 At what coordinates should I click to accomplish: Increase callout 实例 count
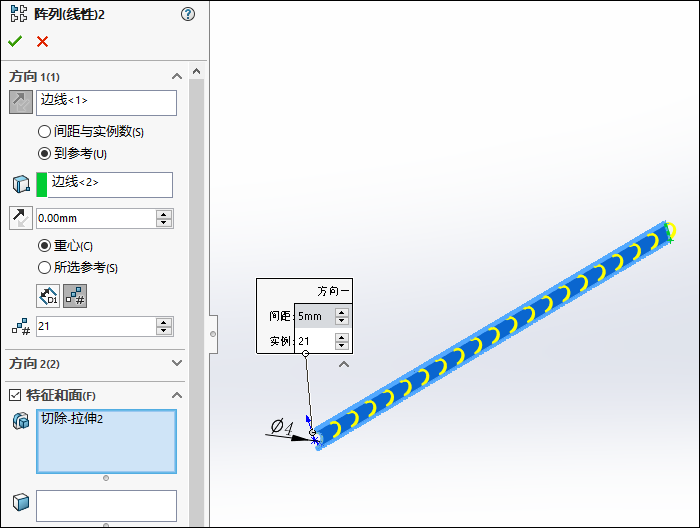tap(342, 337)
